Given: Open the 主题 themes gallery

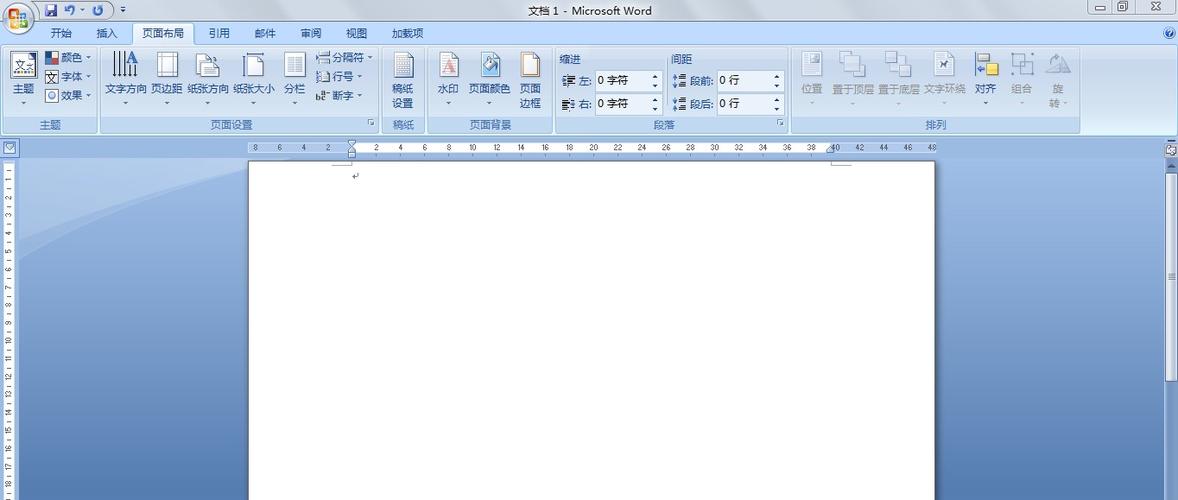Looking at the screenshot, I should tap(23, 79).
